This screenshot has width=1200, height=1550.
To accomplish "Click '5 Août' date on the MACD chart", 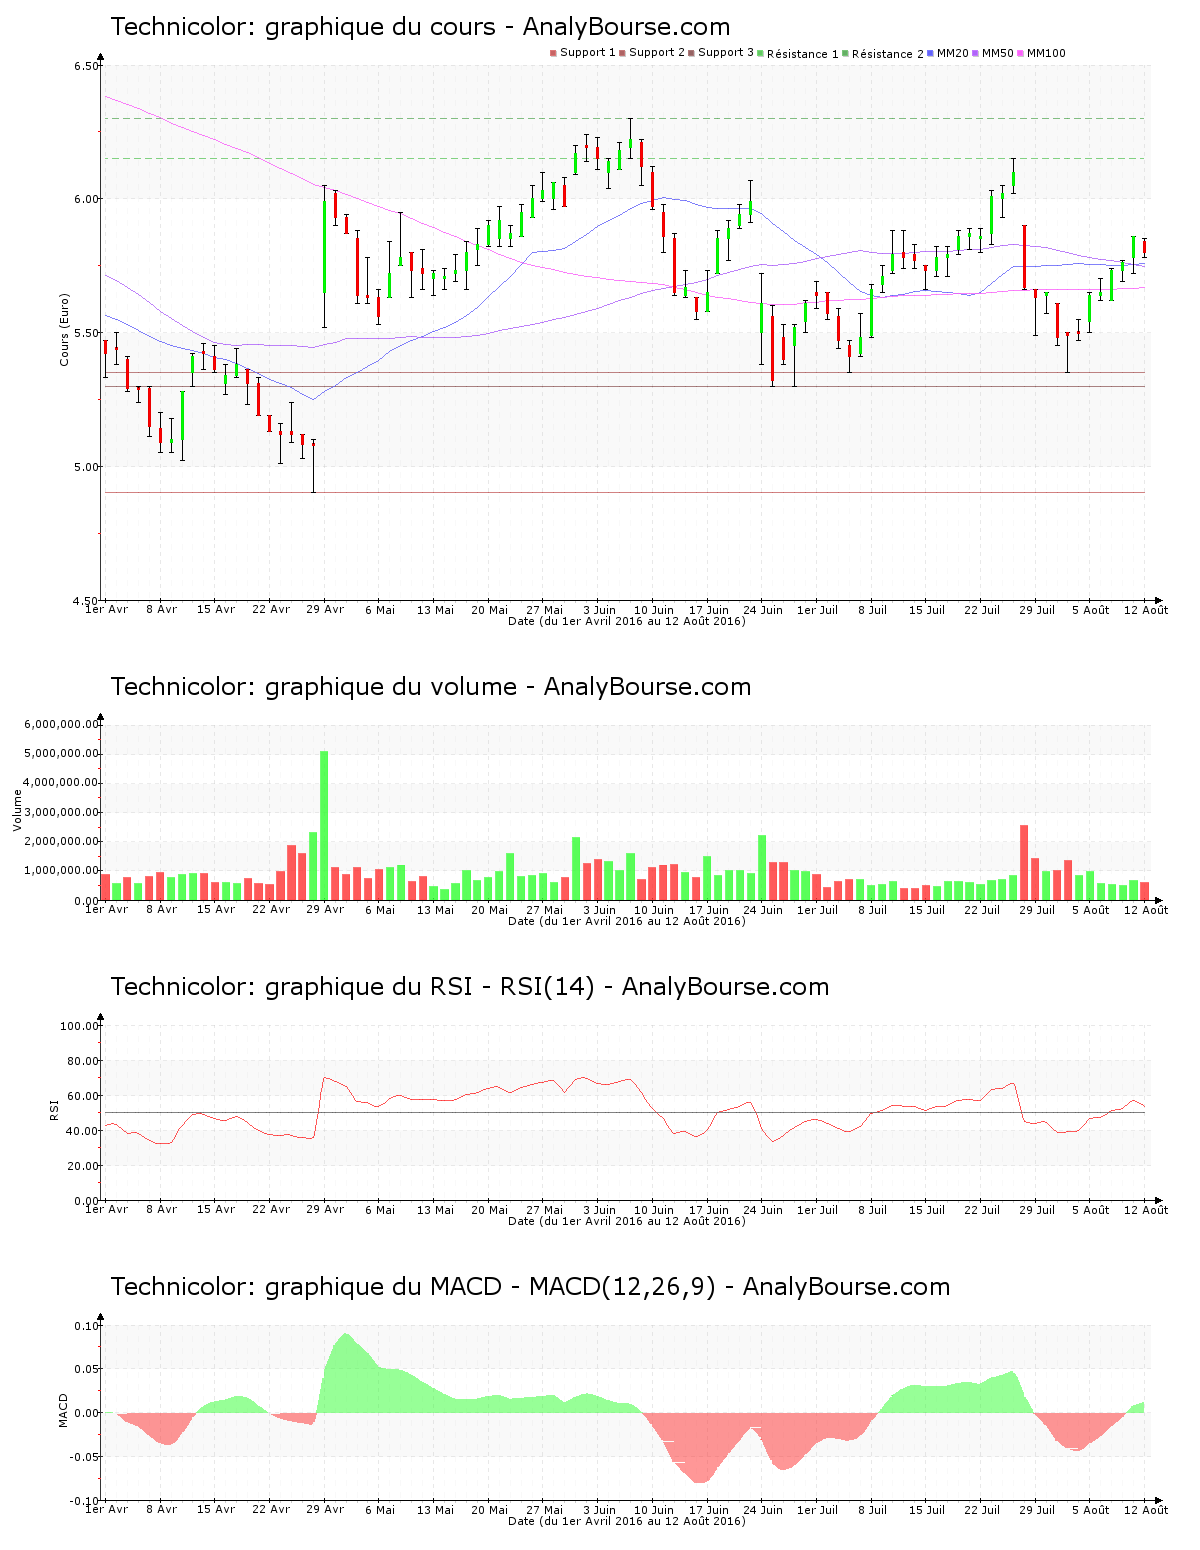I will coord(1091,1509).
